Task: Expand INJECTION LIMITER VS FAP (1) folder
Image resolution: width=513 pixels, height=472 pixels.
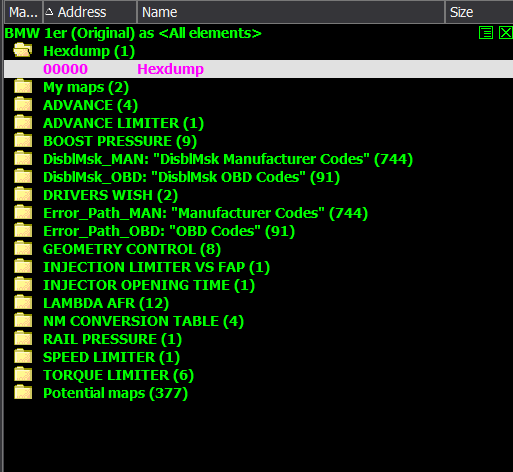Action: [x=156, y=267]
